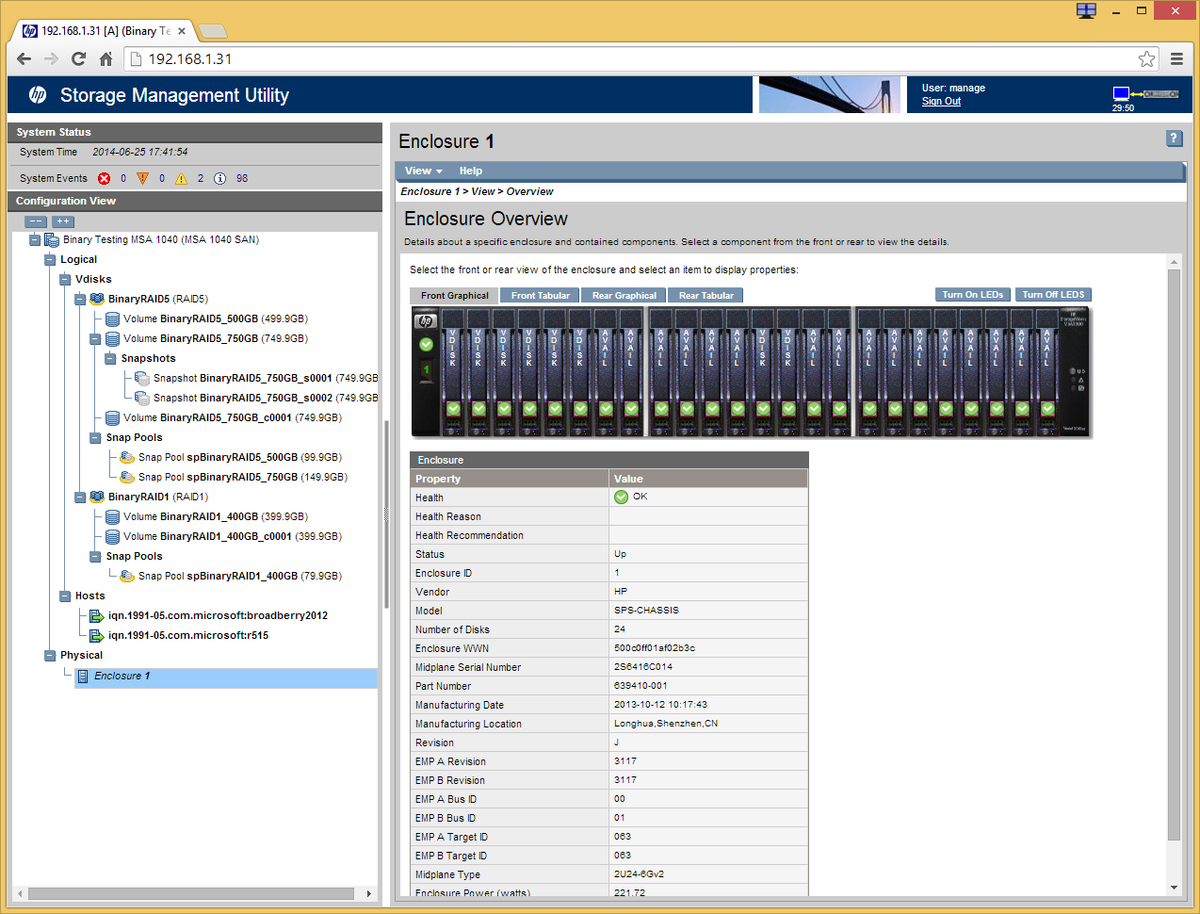Click the critical events red X icon
This screenshot has width=1200, height=914.
[104, 179]
